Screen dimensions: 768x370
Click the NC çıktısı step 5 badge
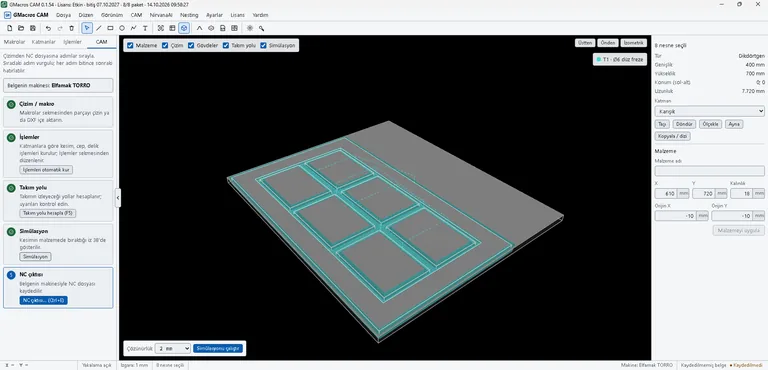coord(11,275)
